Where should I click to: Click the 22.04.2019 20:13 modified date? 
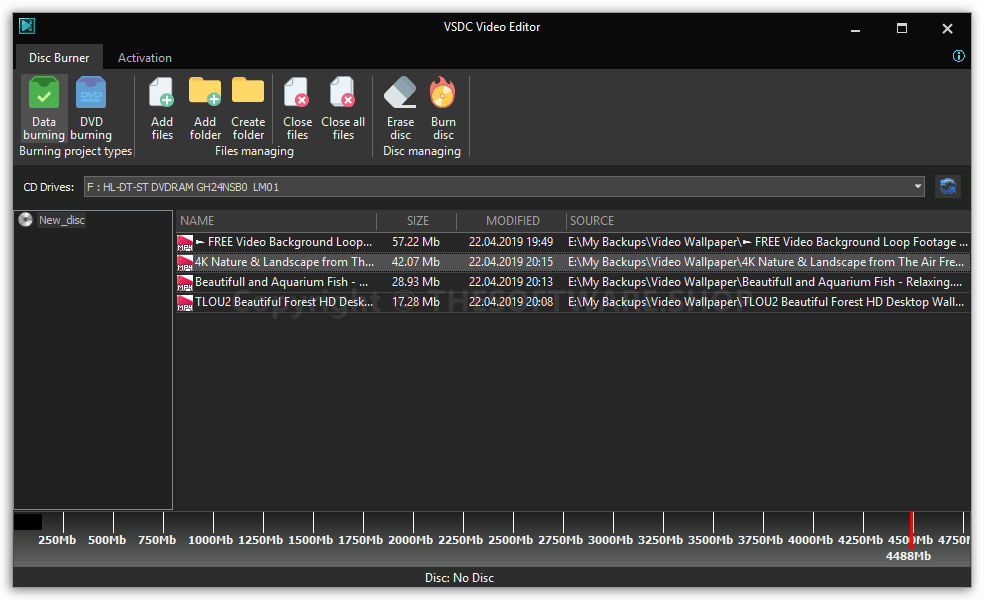tap(511, 282)
